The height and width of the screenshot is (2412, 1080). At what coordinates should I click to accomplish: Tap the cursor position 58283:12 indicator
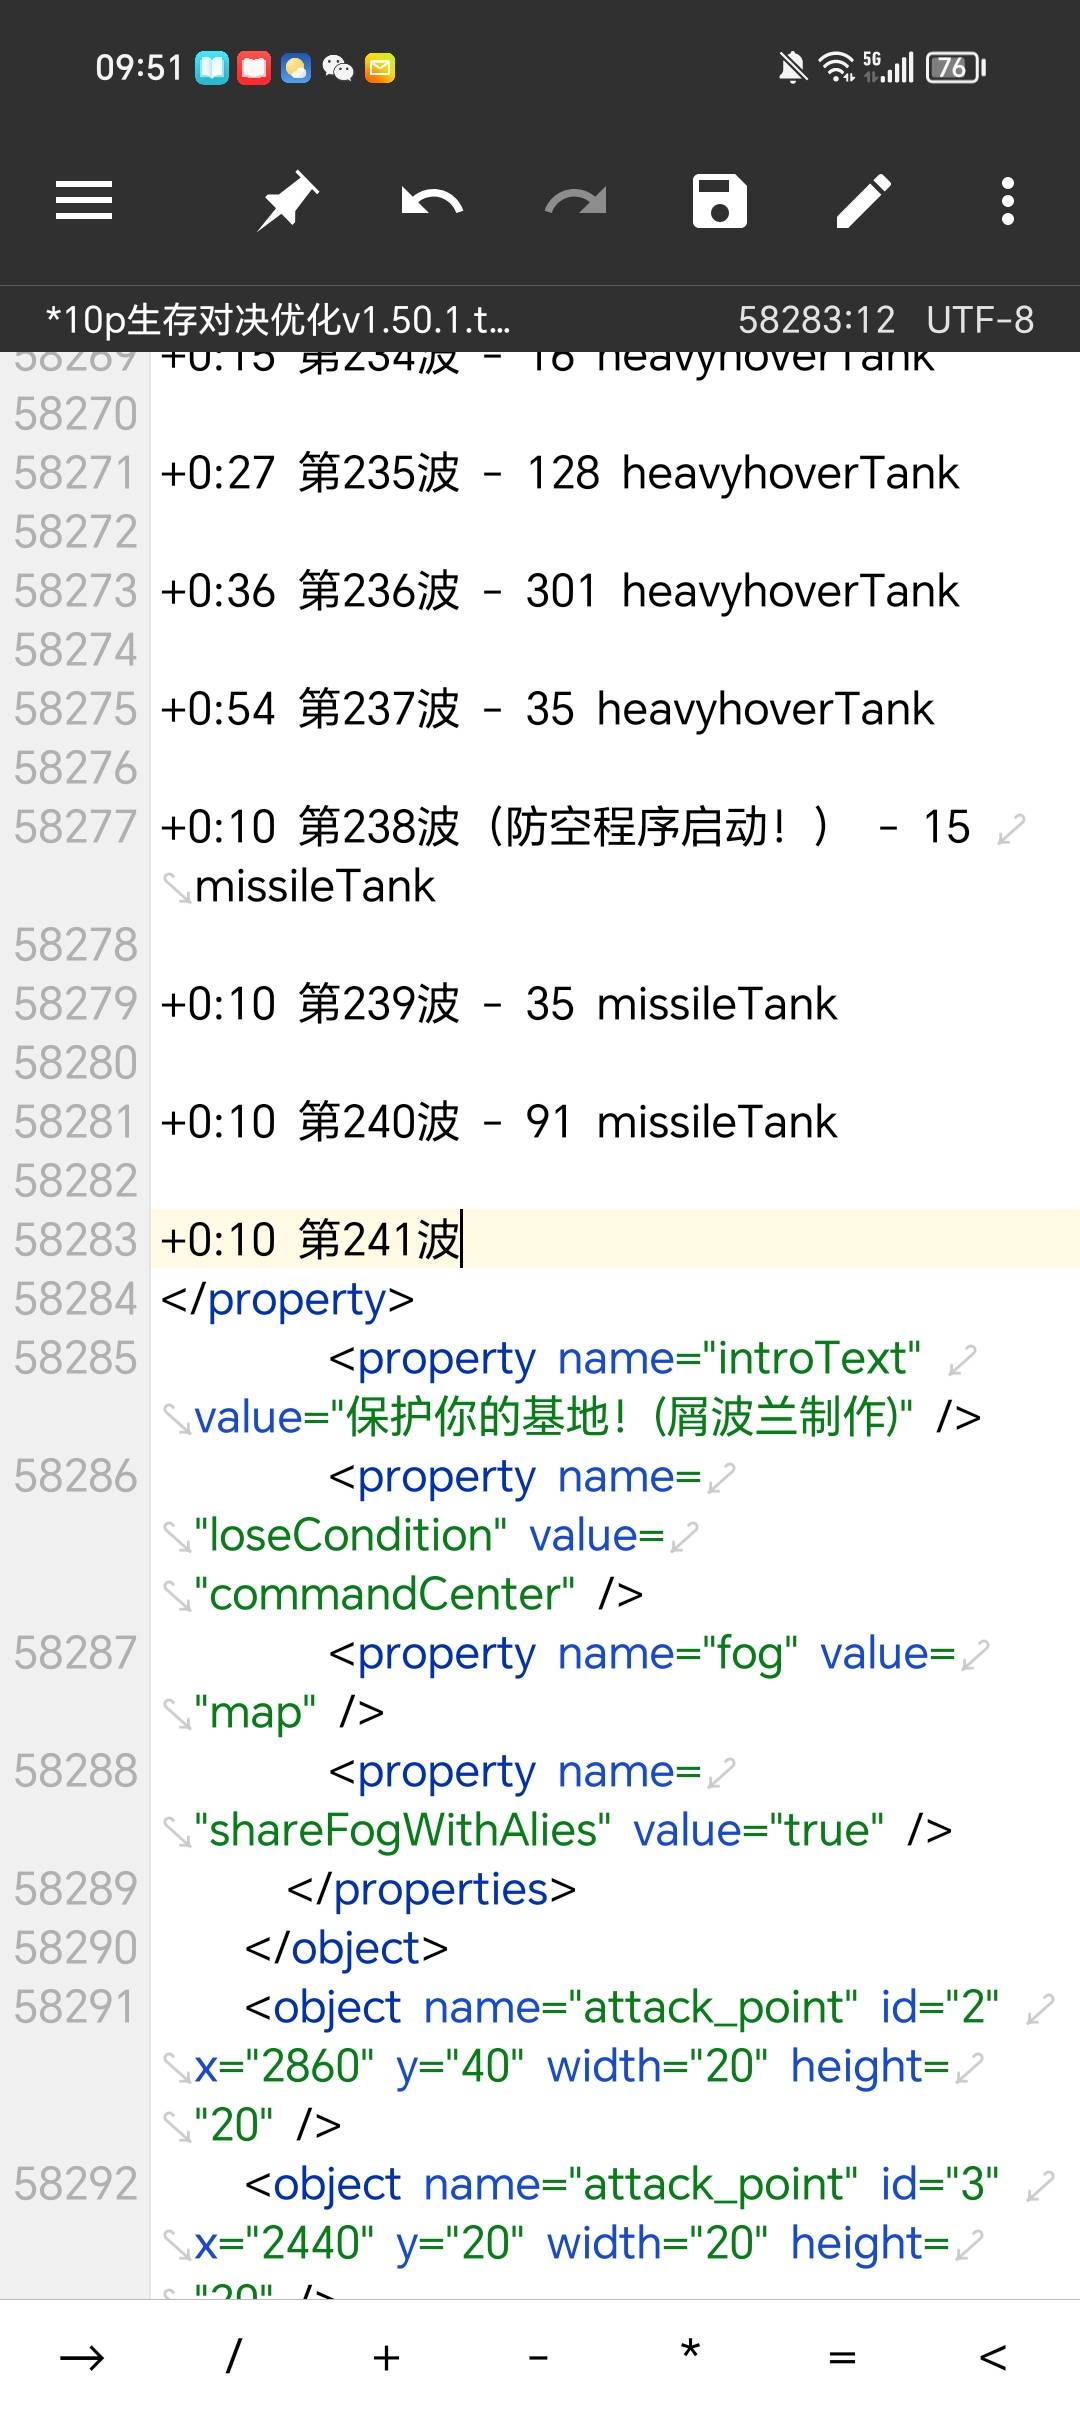(x=816, y=320)
